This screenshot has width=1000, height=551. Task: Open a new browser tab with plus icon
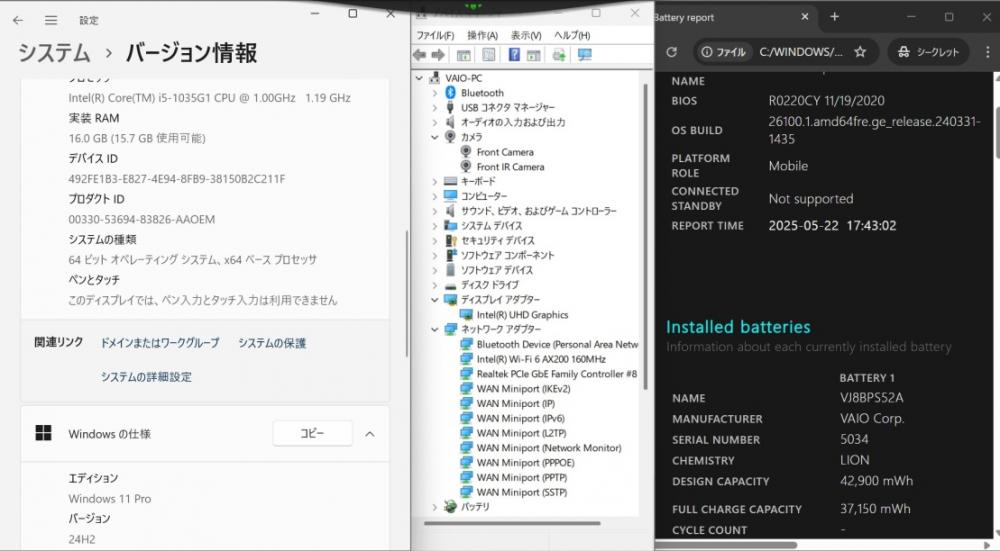point(834,17)
